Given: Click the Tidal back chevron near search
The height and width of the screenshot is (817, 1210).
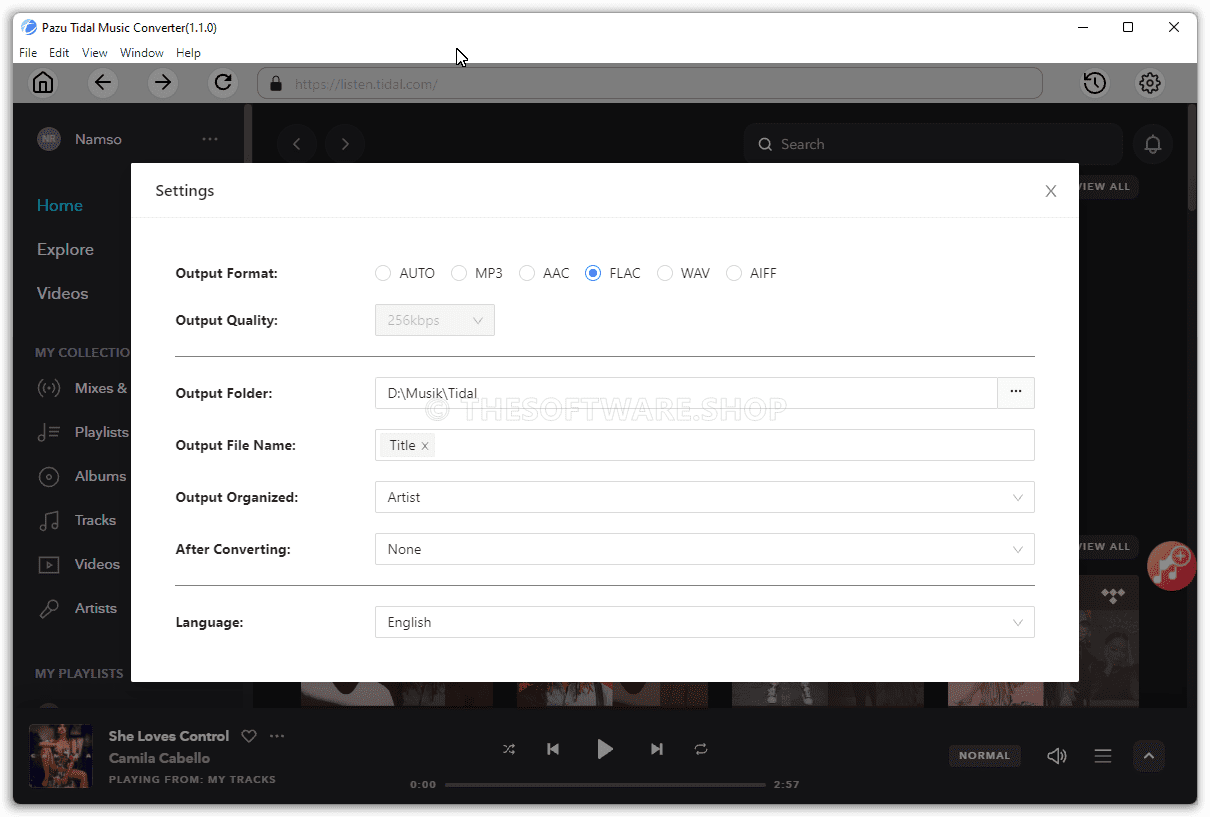Looking at the screenshot, I should click(297, 144).
